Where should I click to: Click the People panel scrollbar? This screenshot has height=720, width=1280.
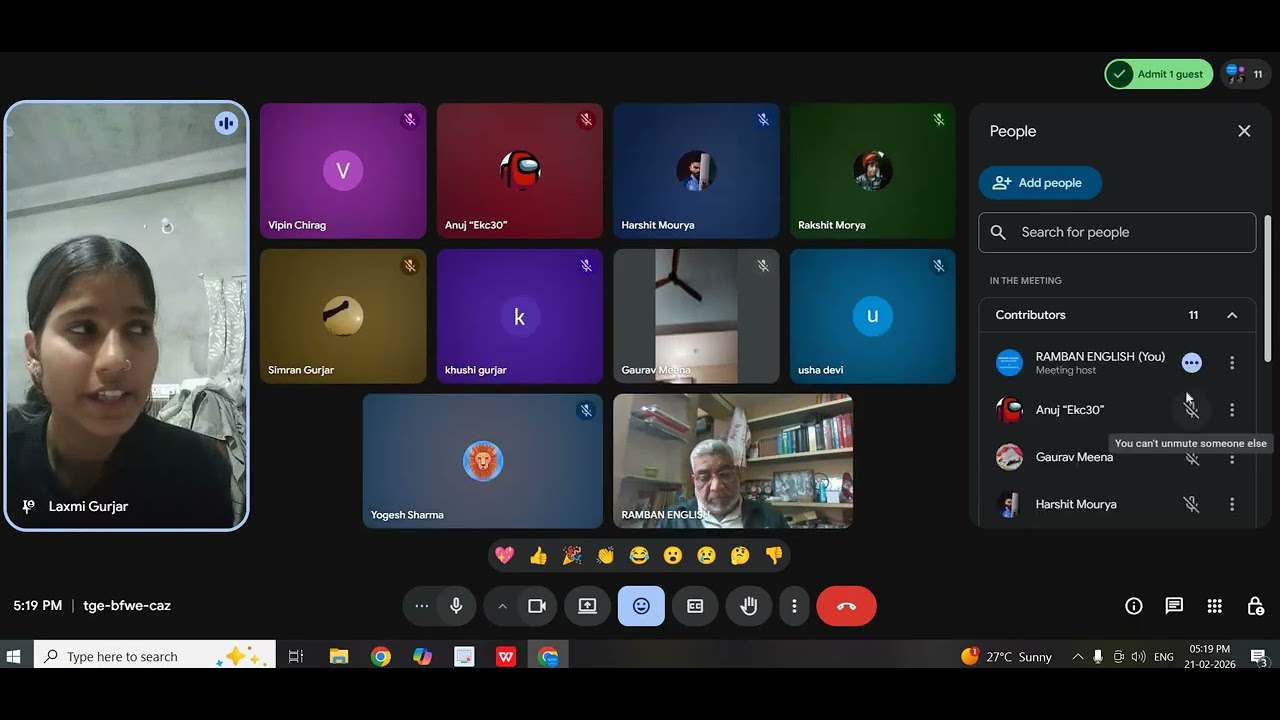pos(1268,289)
